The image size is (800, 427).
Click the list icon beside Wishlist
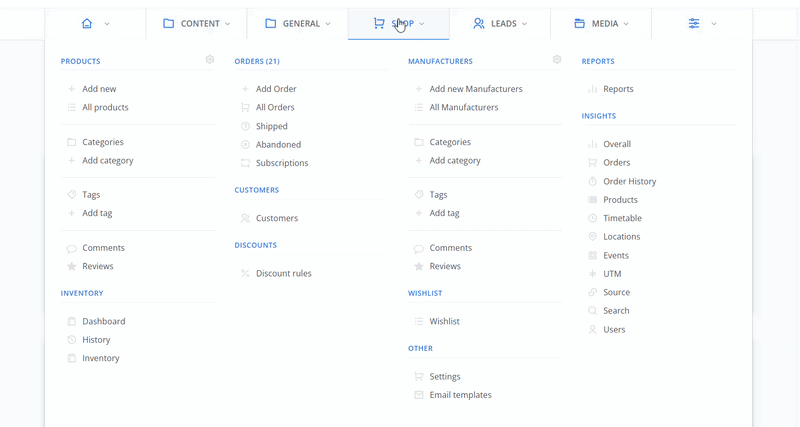[419, 321]
